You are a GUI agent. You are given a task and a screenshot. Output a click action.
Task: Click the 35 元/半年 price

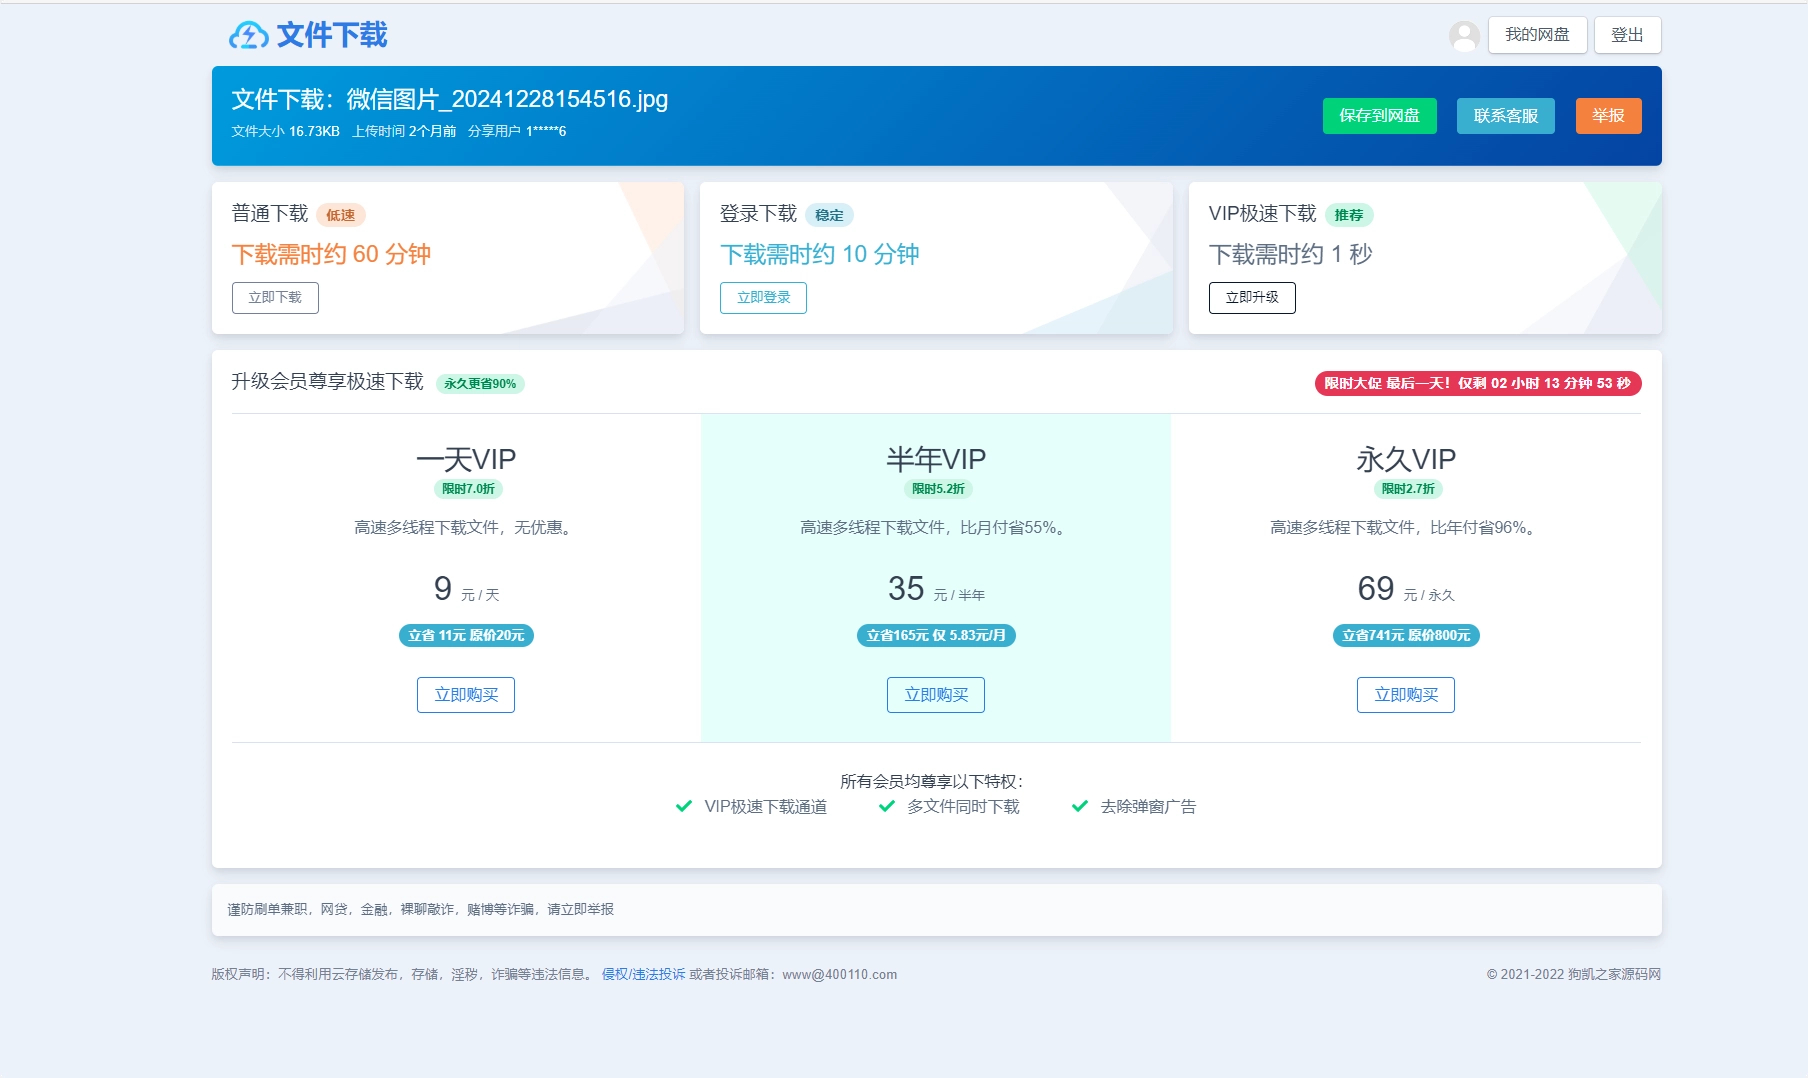point(936,589)
